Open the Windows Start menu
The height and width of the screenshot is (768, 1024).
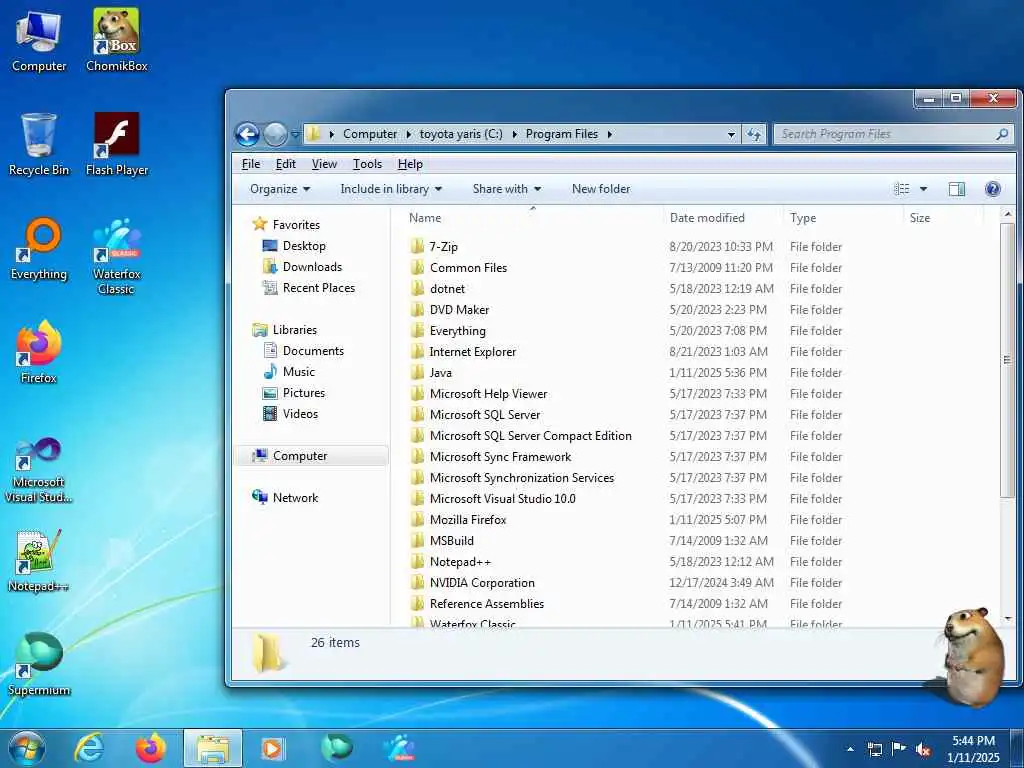27,748
